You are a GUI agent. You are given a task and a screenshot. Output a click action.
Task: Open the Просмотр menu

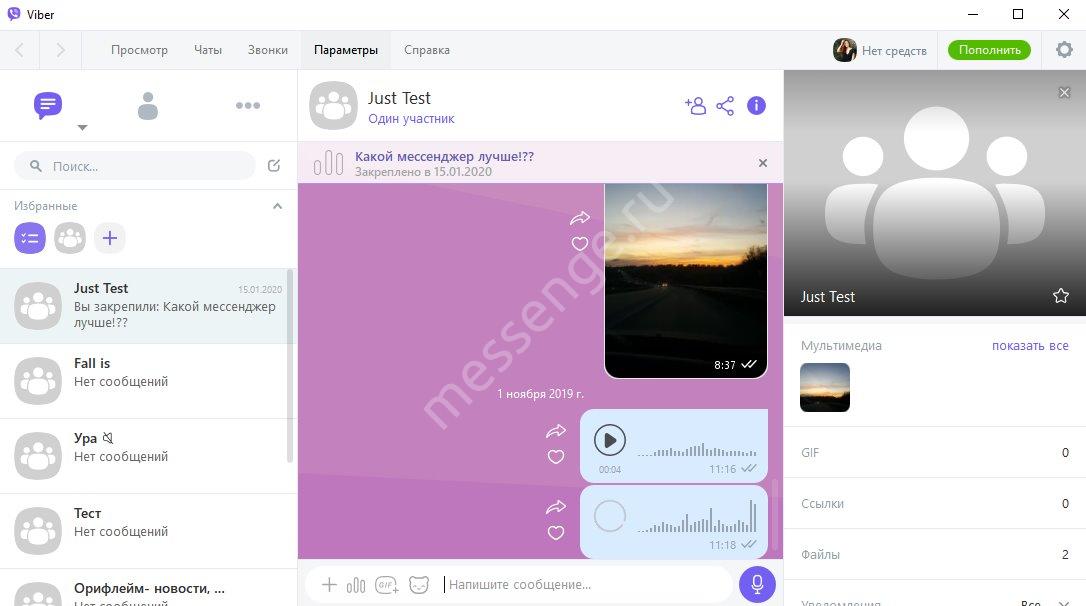point(139,50)
